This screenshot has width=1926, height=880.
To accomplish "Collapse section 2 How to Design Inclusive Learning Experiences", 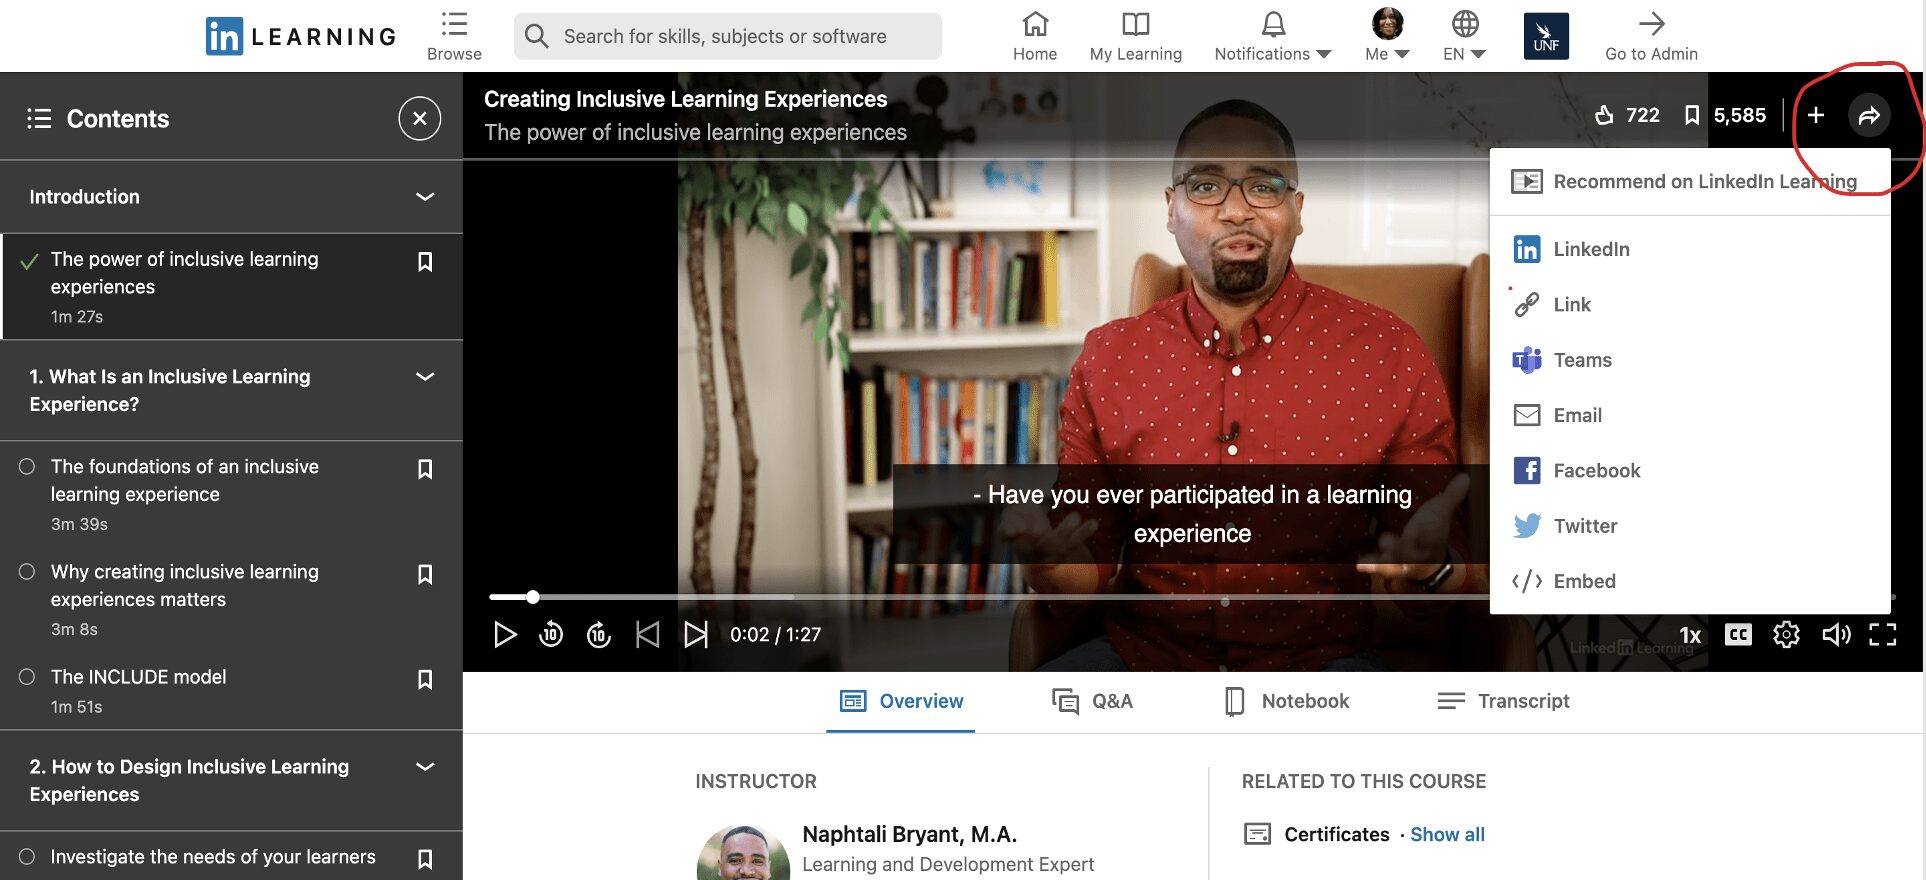I will (425, 767).
